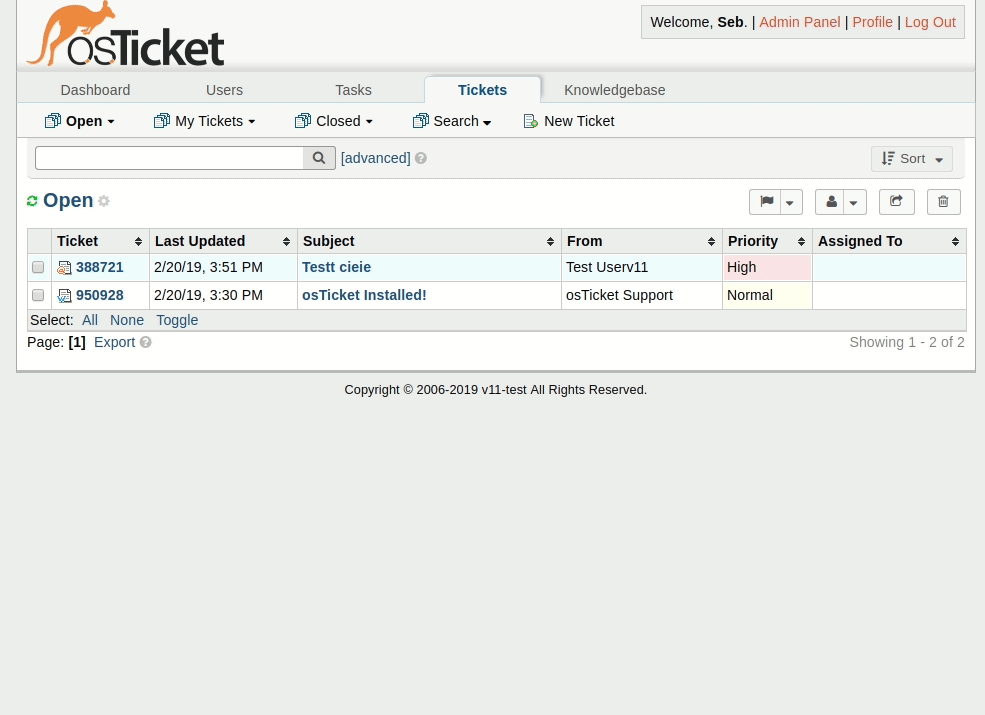The image size is (985, 715).
Task: Expand the flag action dropdown arrow
Action: pyautogui.click(x=789, y=202)
